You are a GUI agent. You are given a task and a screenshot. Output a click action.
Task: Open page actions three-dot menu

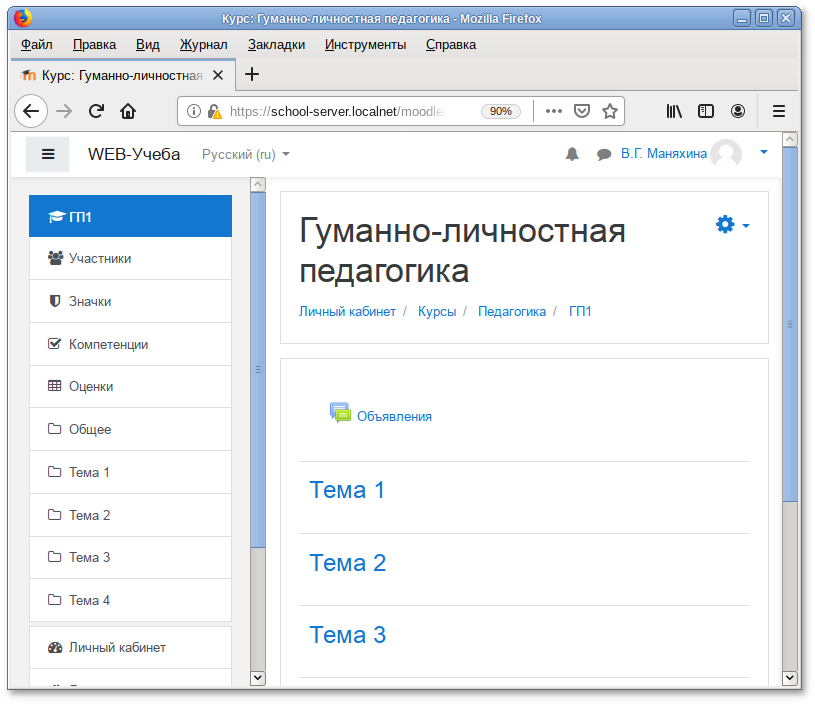[554, 111]
